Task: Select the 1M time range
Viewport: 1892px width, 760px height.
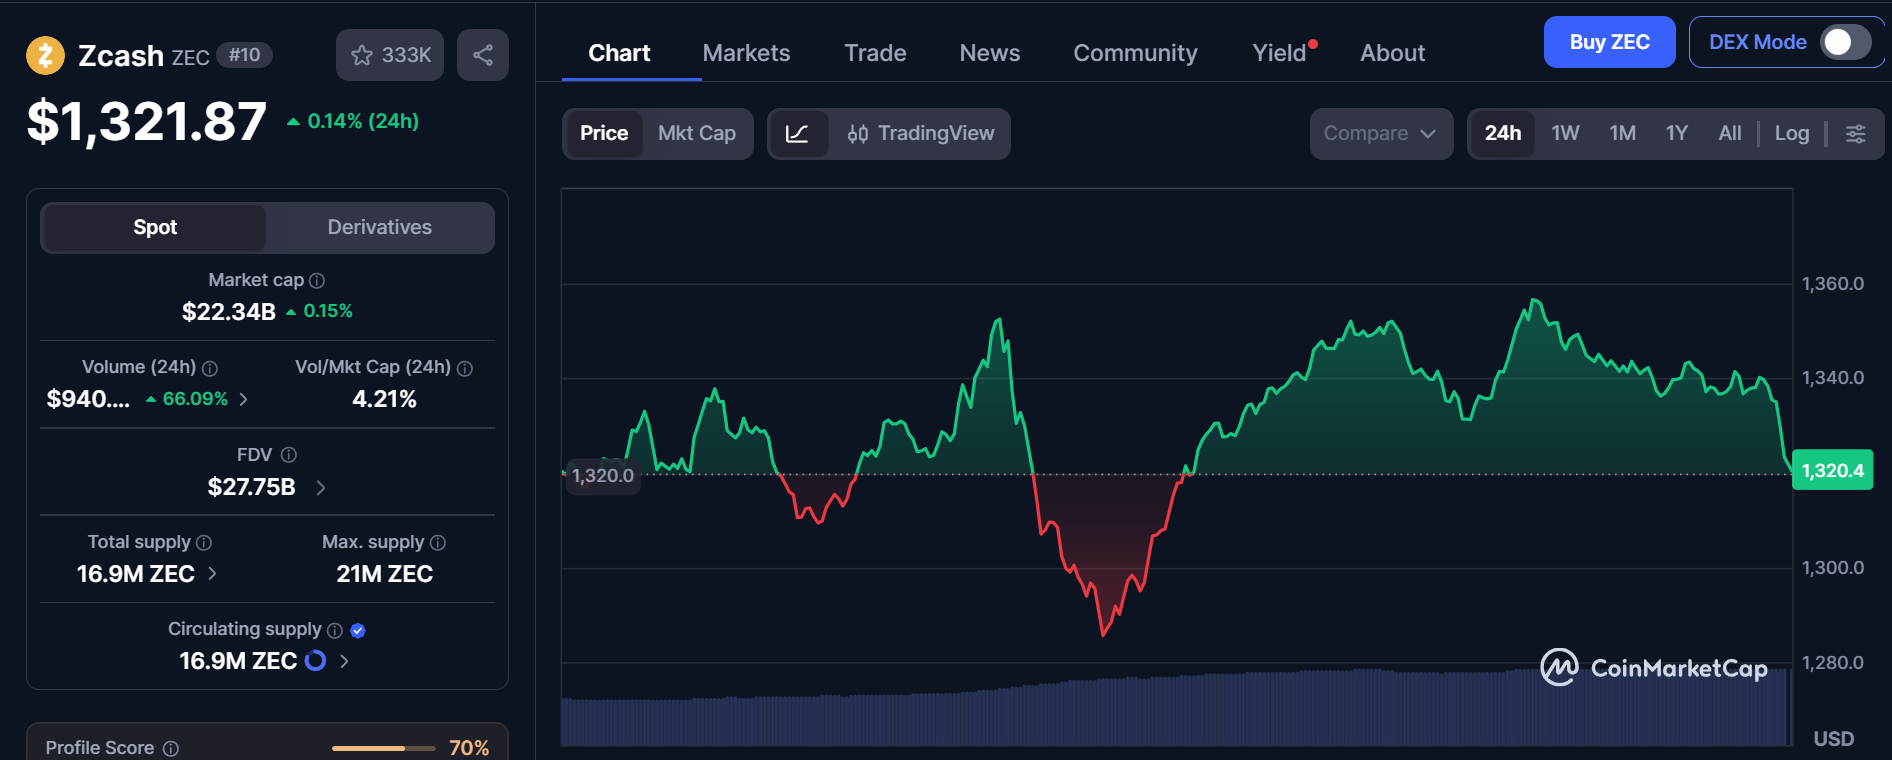Action: click(x=1622, y=134)
